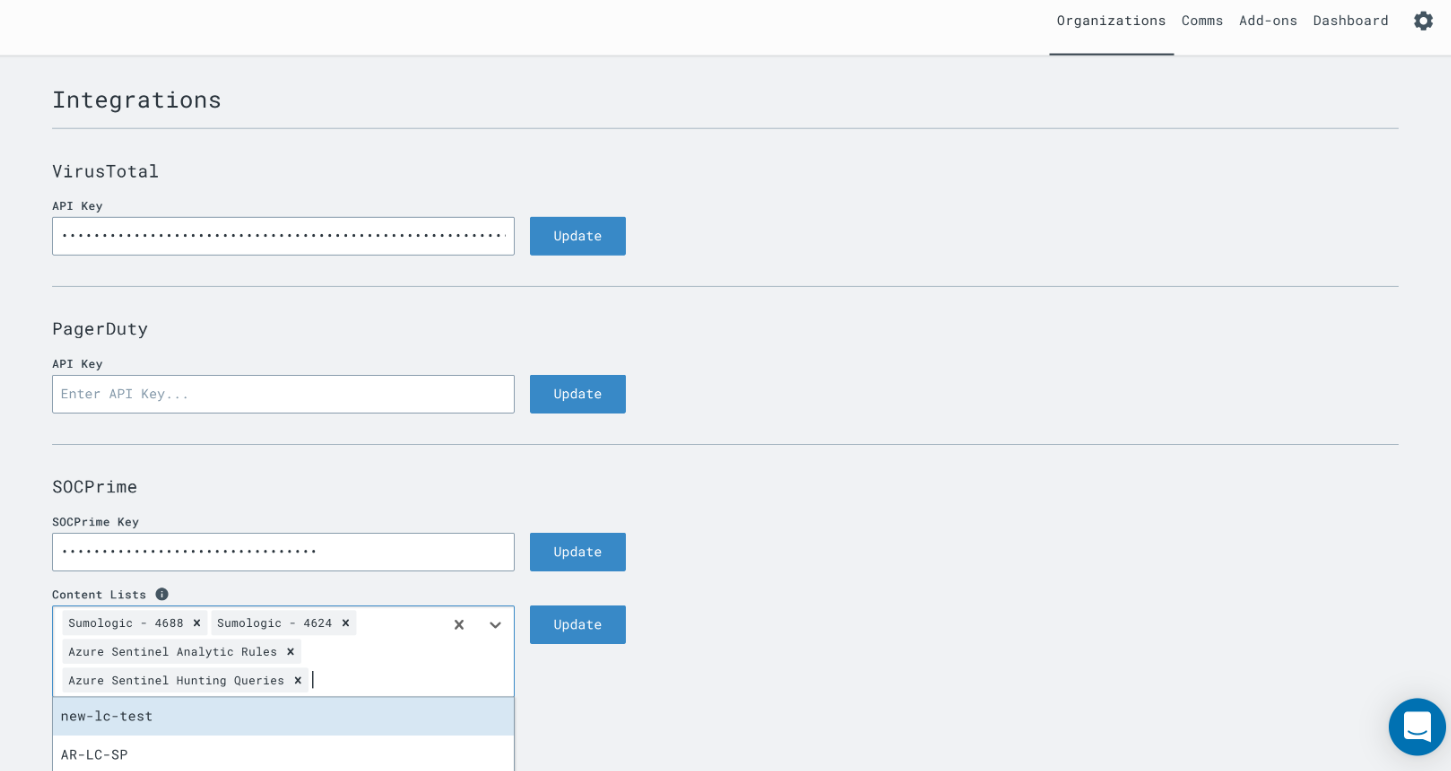This screenshot has width=1451, height=771.
Task: Open the Comms tab
Action: tap(1202, 21)
